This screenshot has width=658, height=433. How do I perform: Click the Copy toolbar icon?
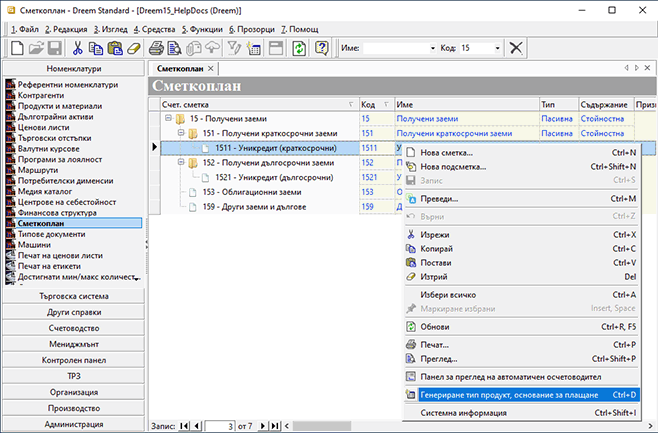point(96,48)
